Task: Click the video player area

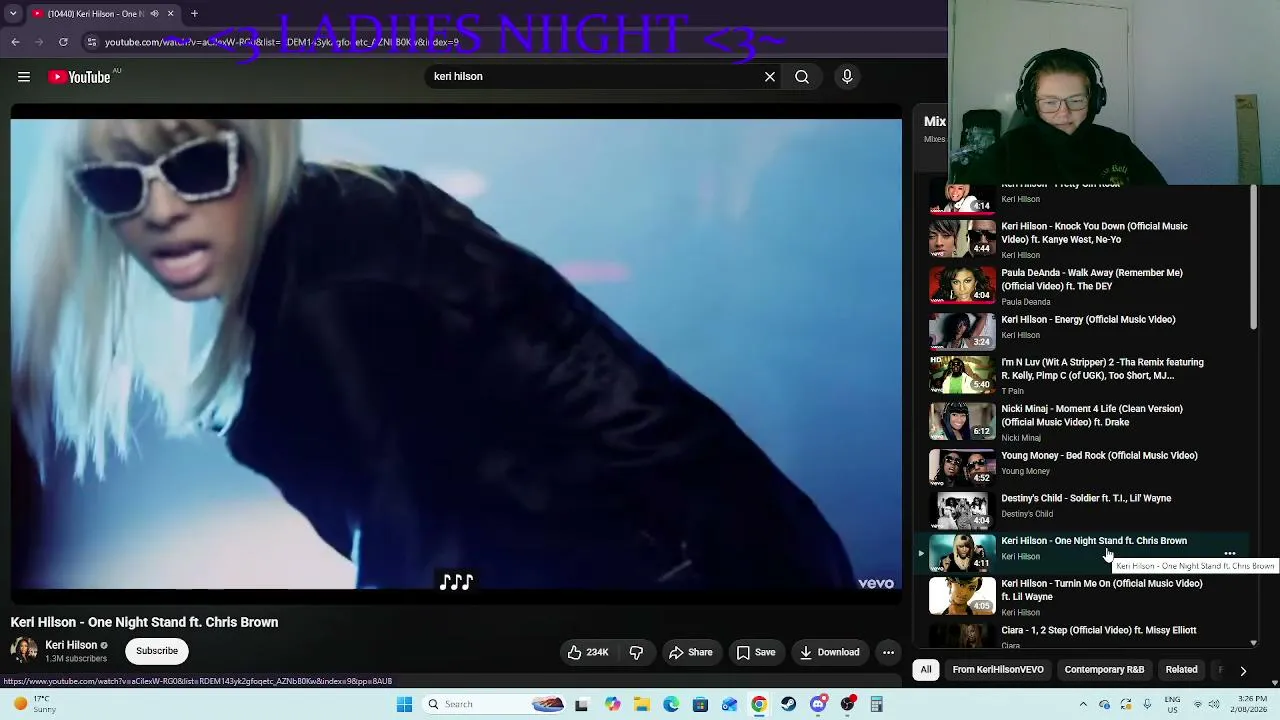Action: (456, 355)
